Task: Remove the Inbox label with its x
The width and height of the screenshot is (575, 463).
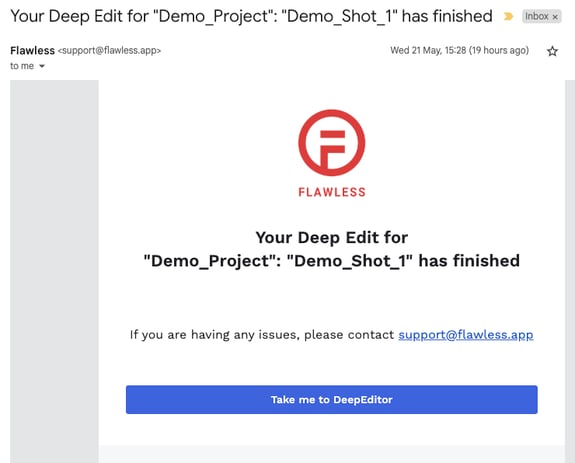Action: pyautogui.click(x=555, y=17)
